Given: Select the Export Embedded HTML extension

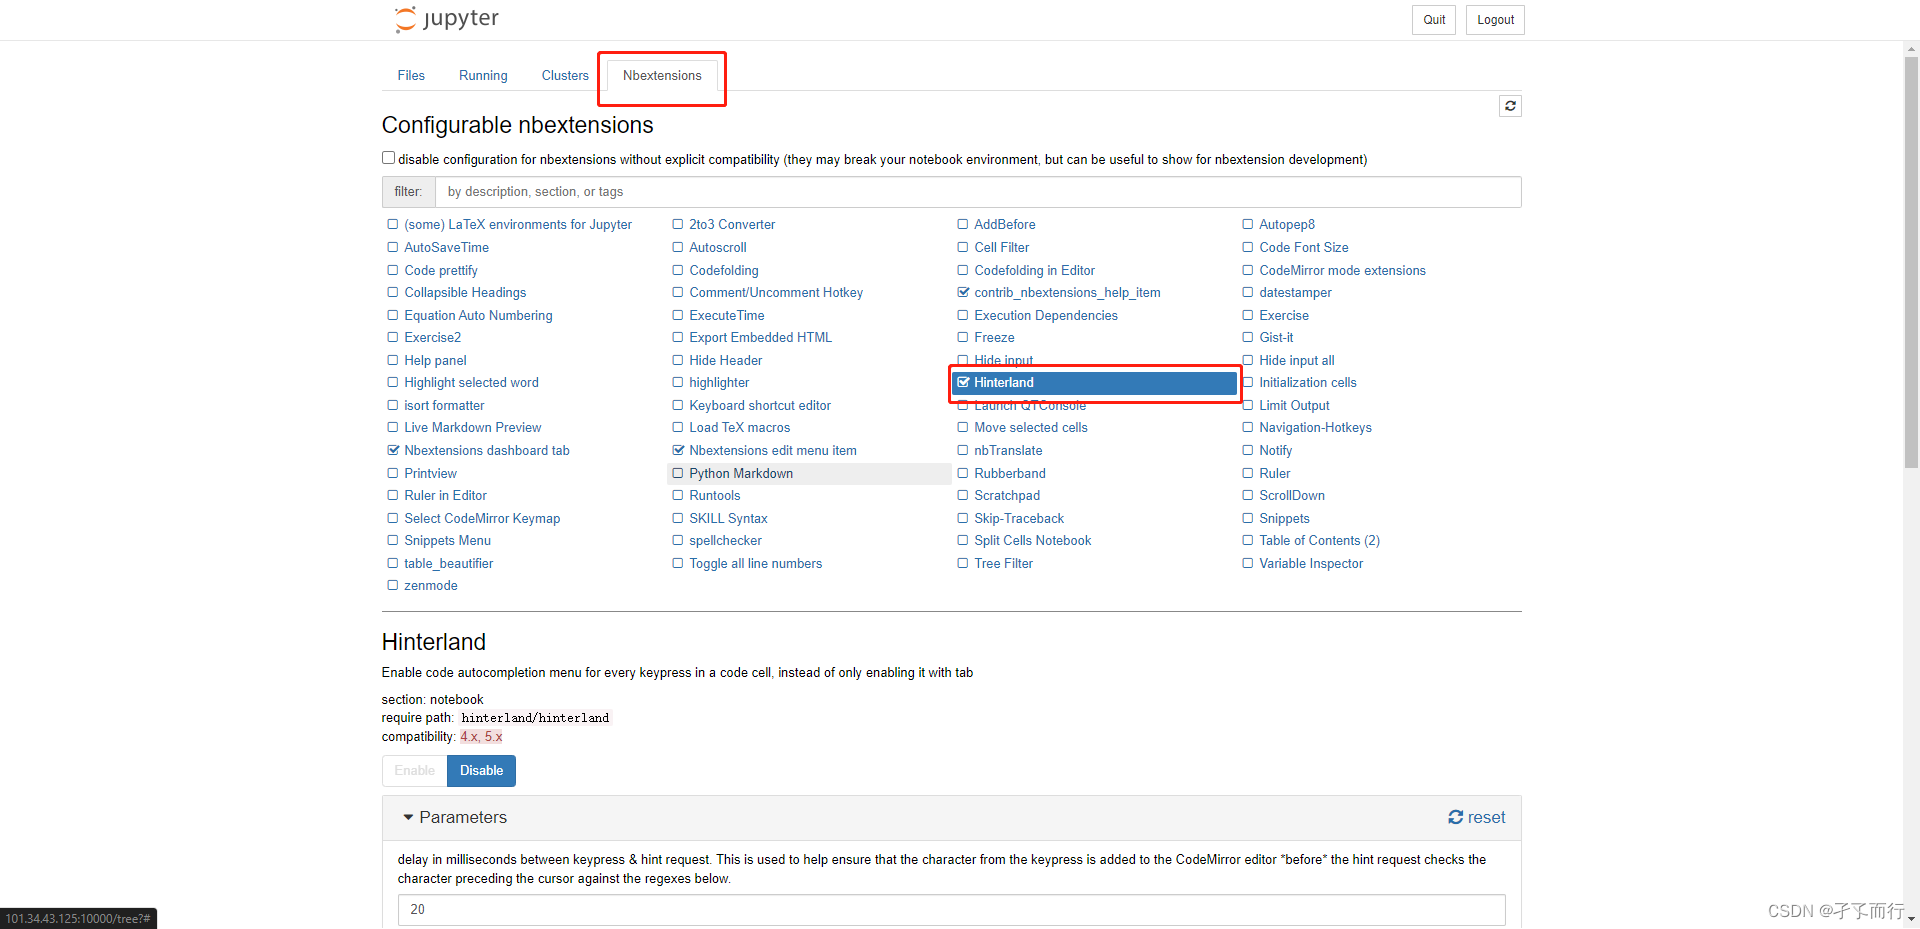Looking at the screenshot, I should tap(760, 338).
